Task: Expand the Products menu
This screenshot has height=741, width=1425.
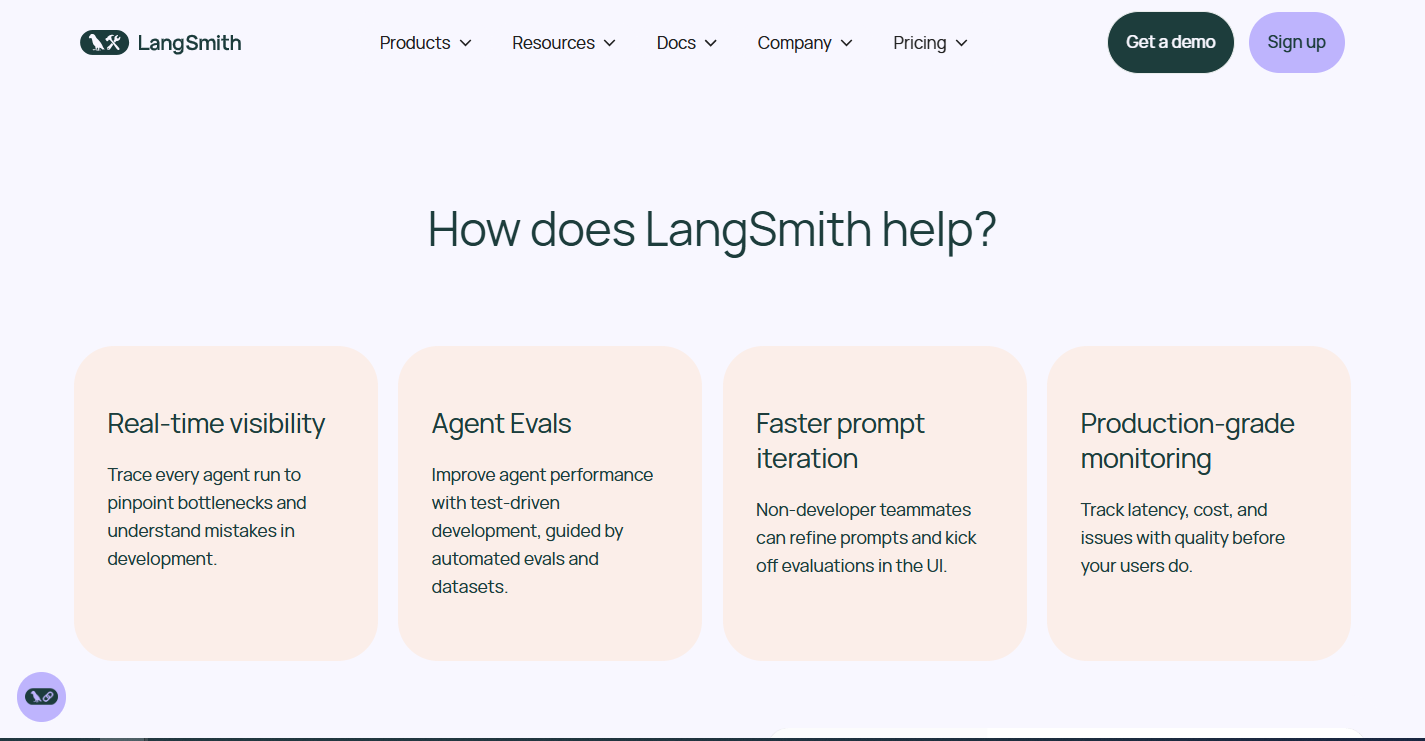Action: coord(426,43)
